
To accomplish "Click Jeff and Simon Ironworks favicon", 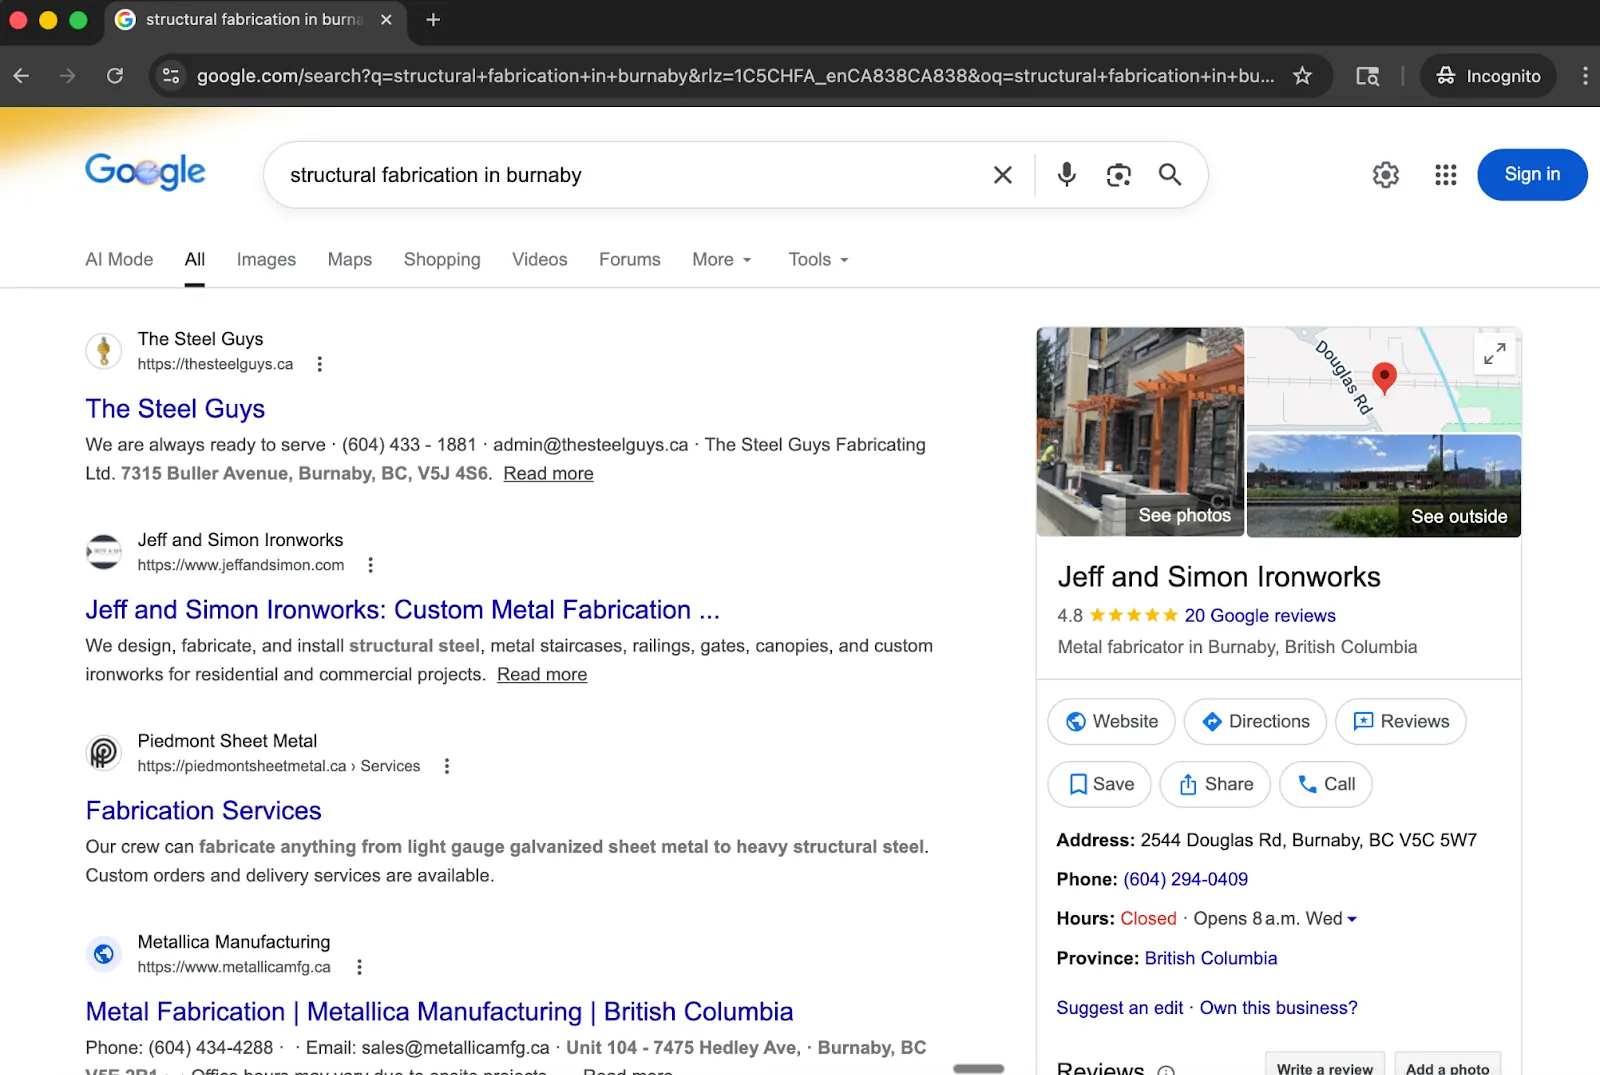I will 104,552.
